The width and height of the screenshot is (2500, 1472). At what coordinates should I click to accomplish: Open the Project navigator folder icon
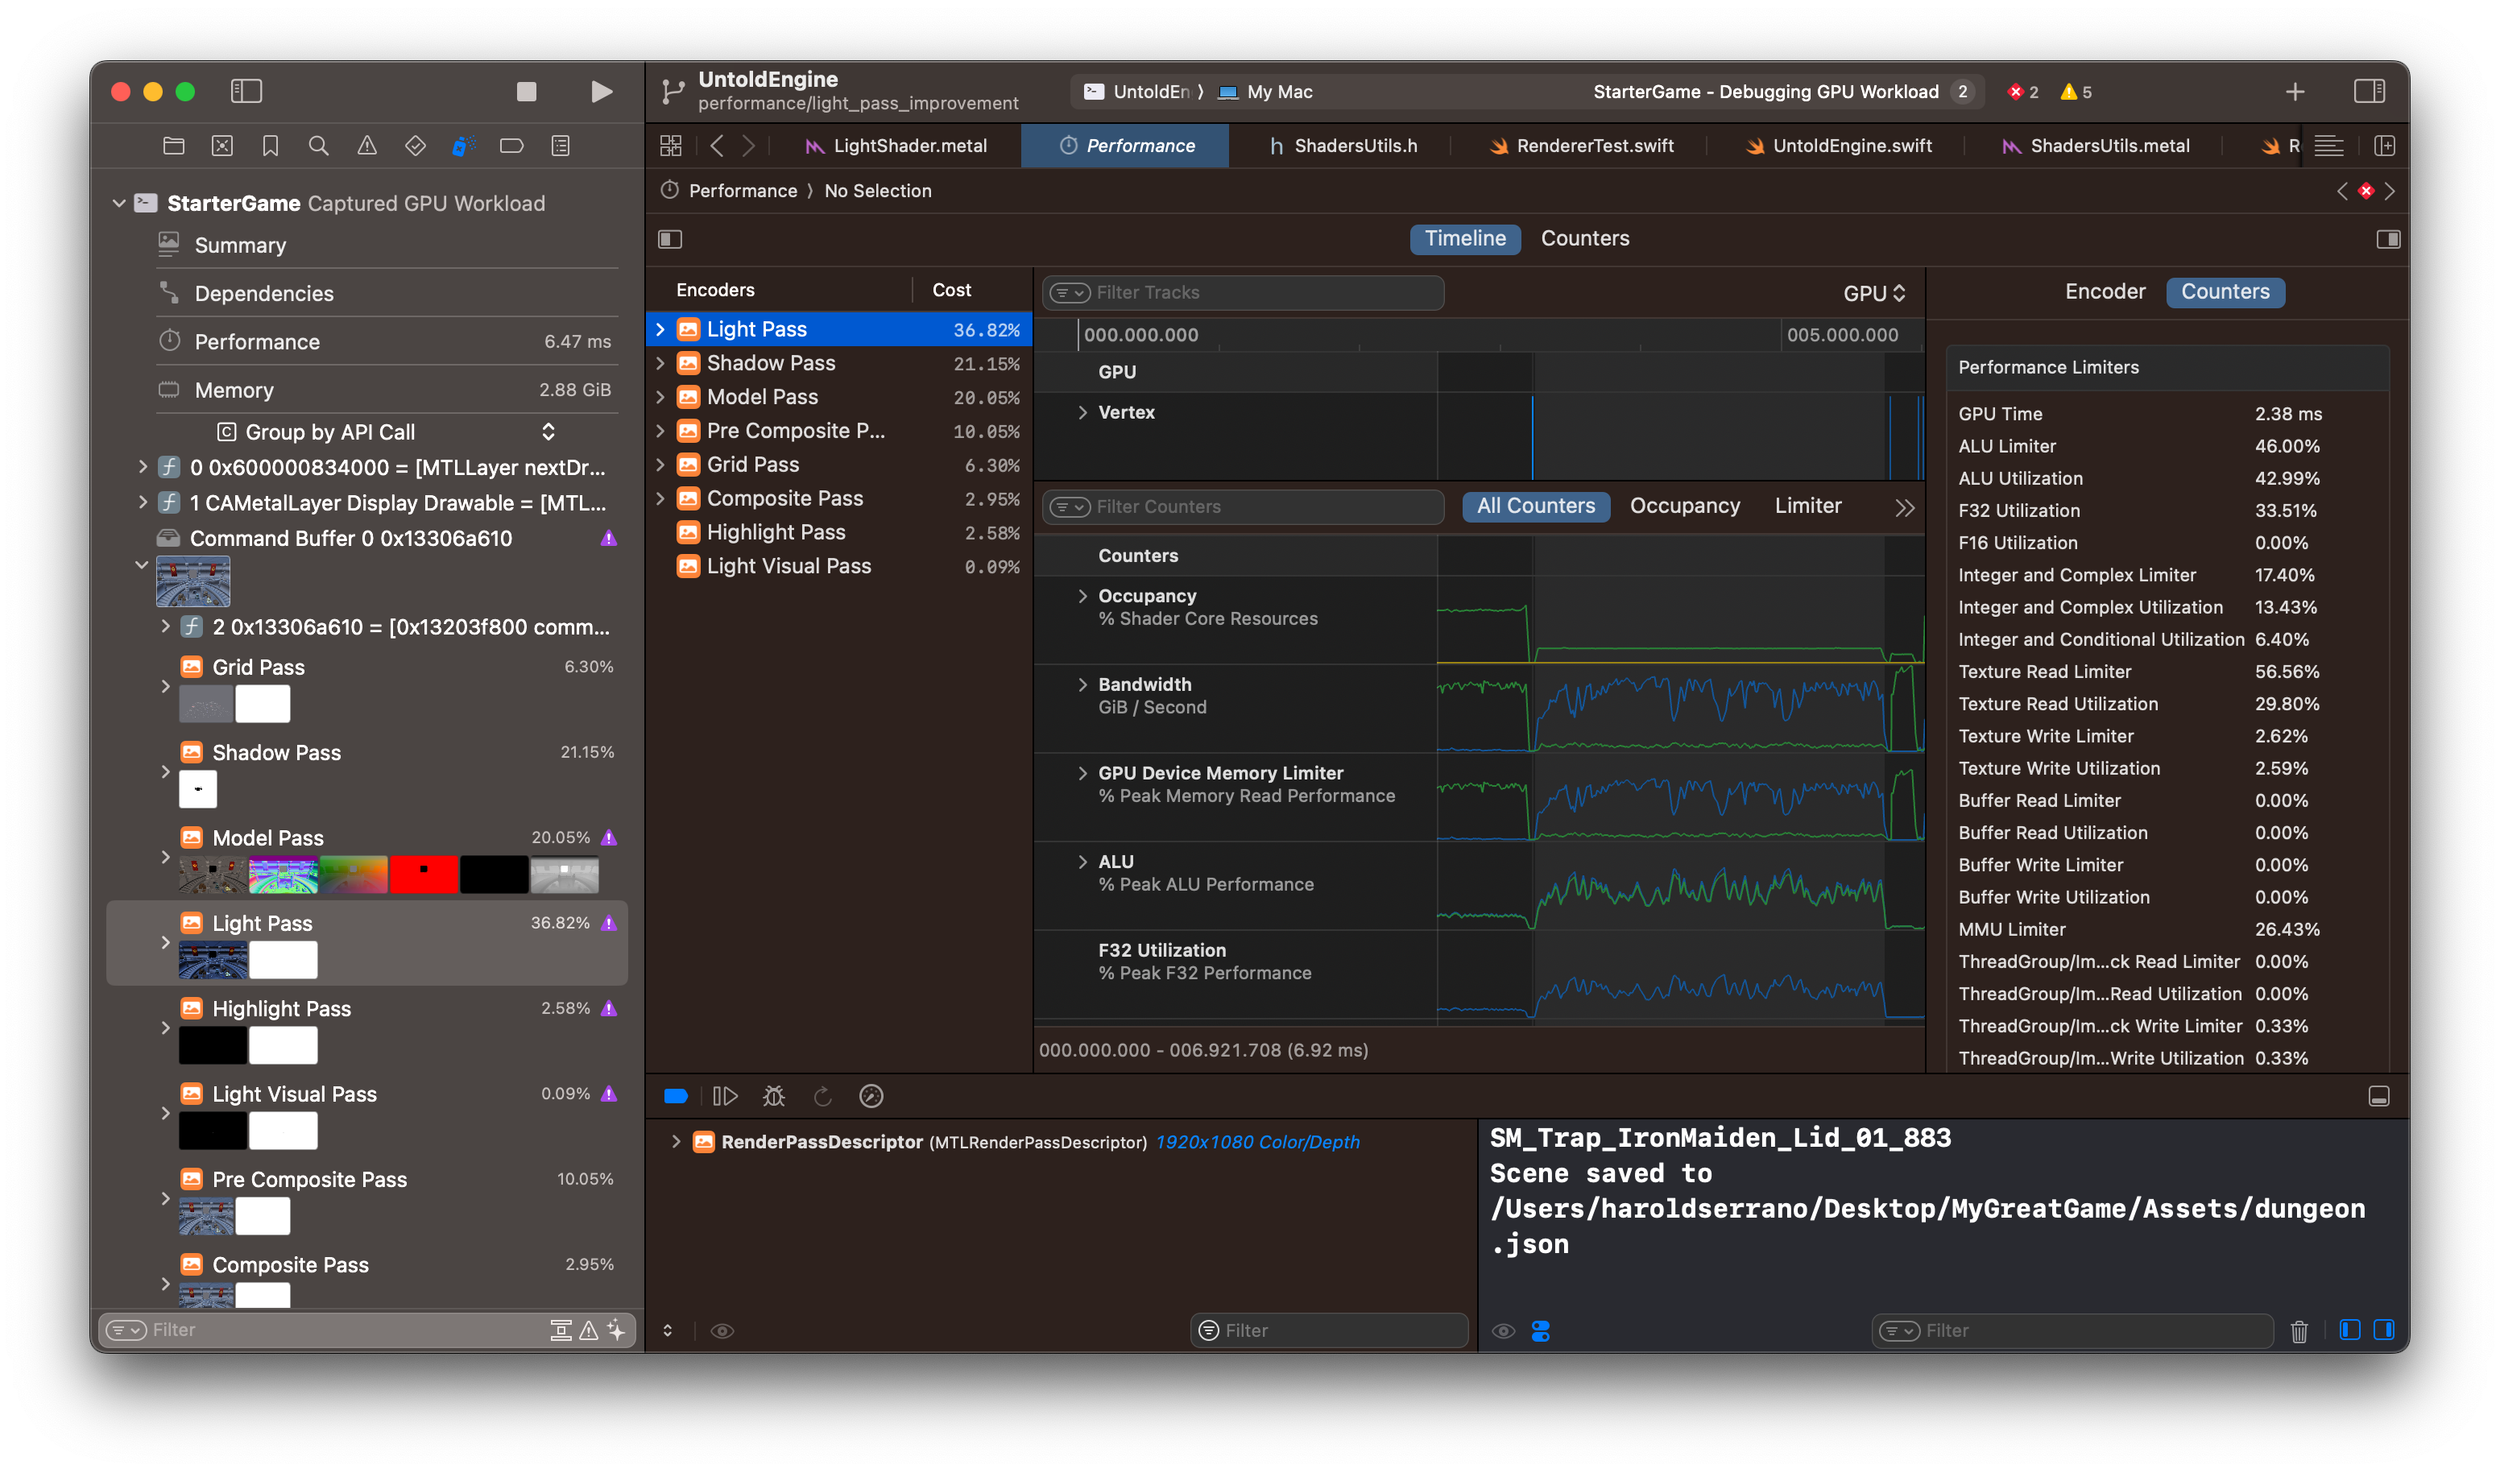[174, 146]
